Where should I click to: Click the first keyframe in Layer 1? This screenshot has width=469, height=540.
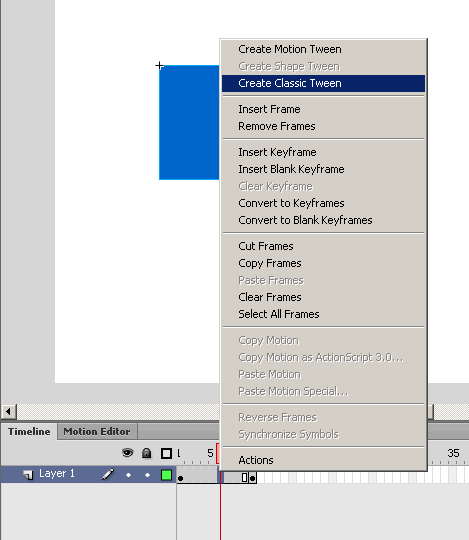pos(180,478)
